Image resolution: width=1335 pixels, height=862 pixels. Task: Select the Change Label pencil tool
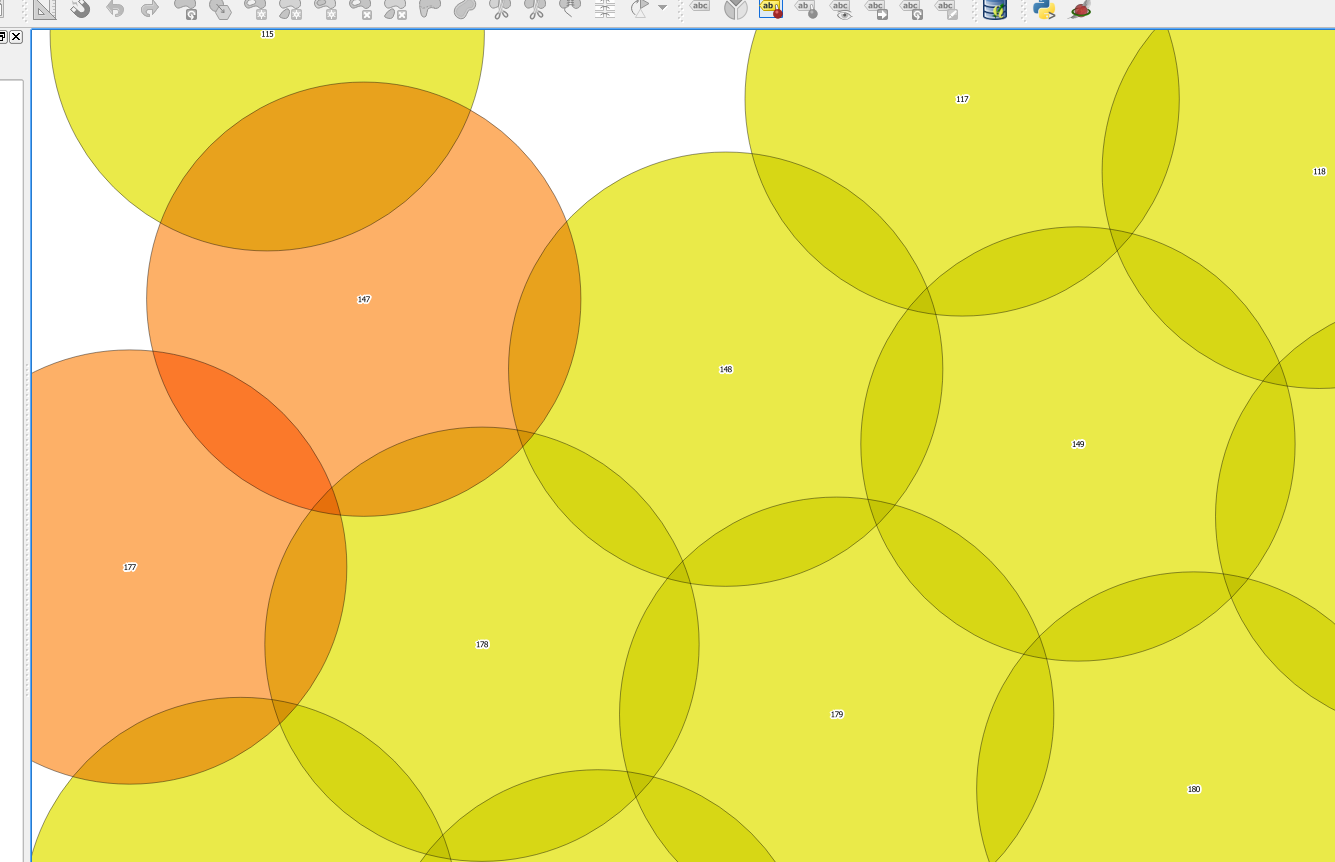click(x=946, y=9)
